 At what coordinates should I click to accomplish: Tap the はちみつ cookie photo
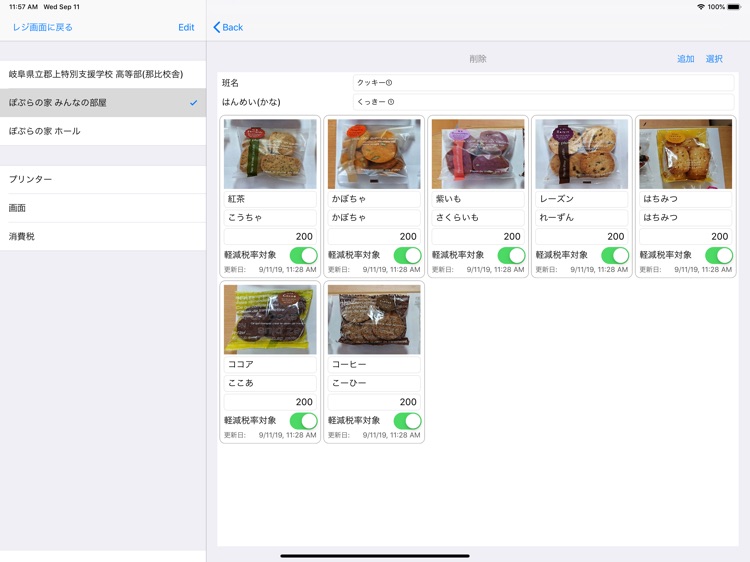pyautogui.click(x=685, y=154)
